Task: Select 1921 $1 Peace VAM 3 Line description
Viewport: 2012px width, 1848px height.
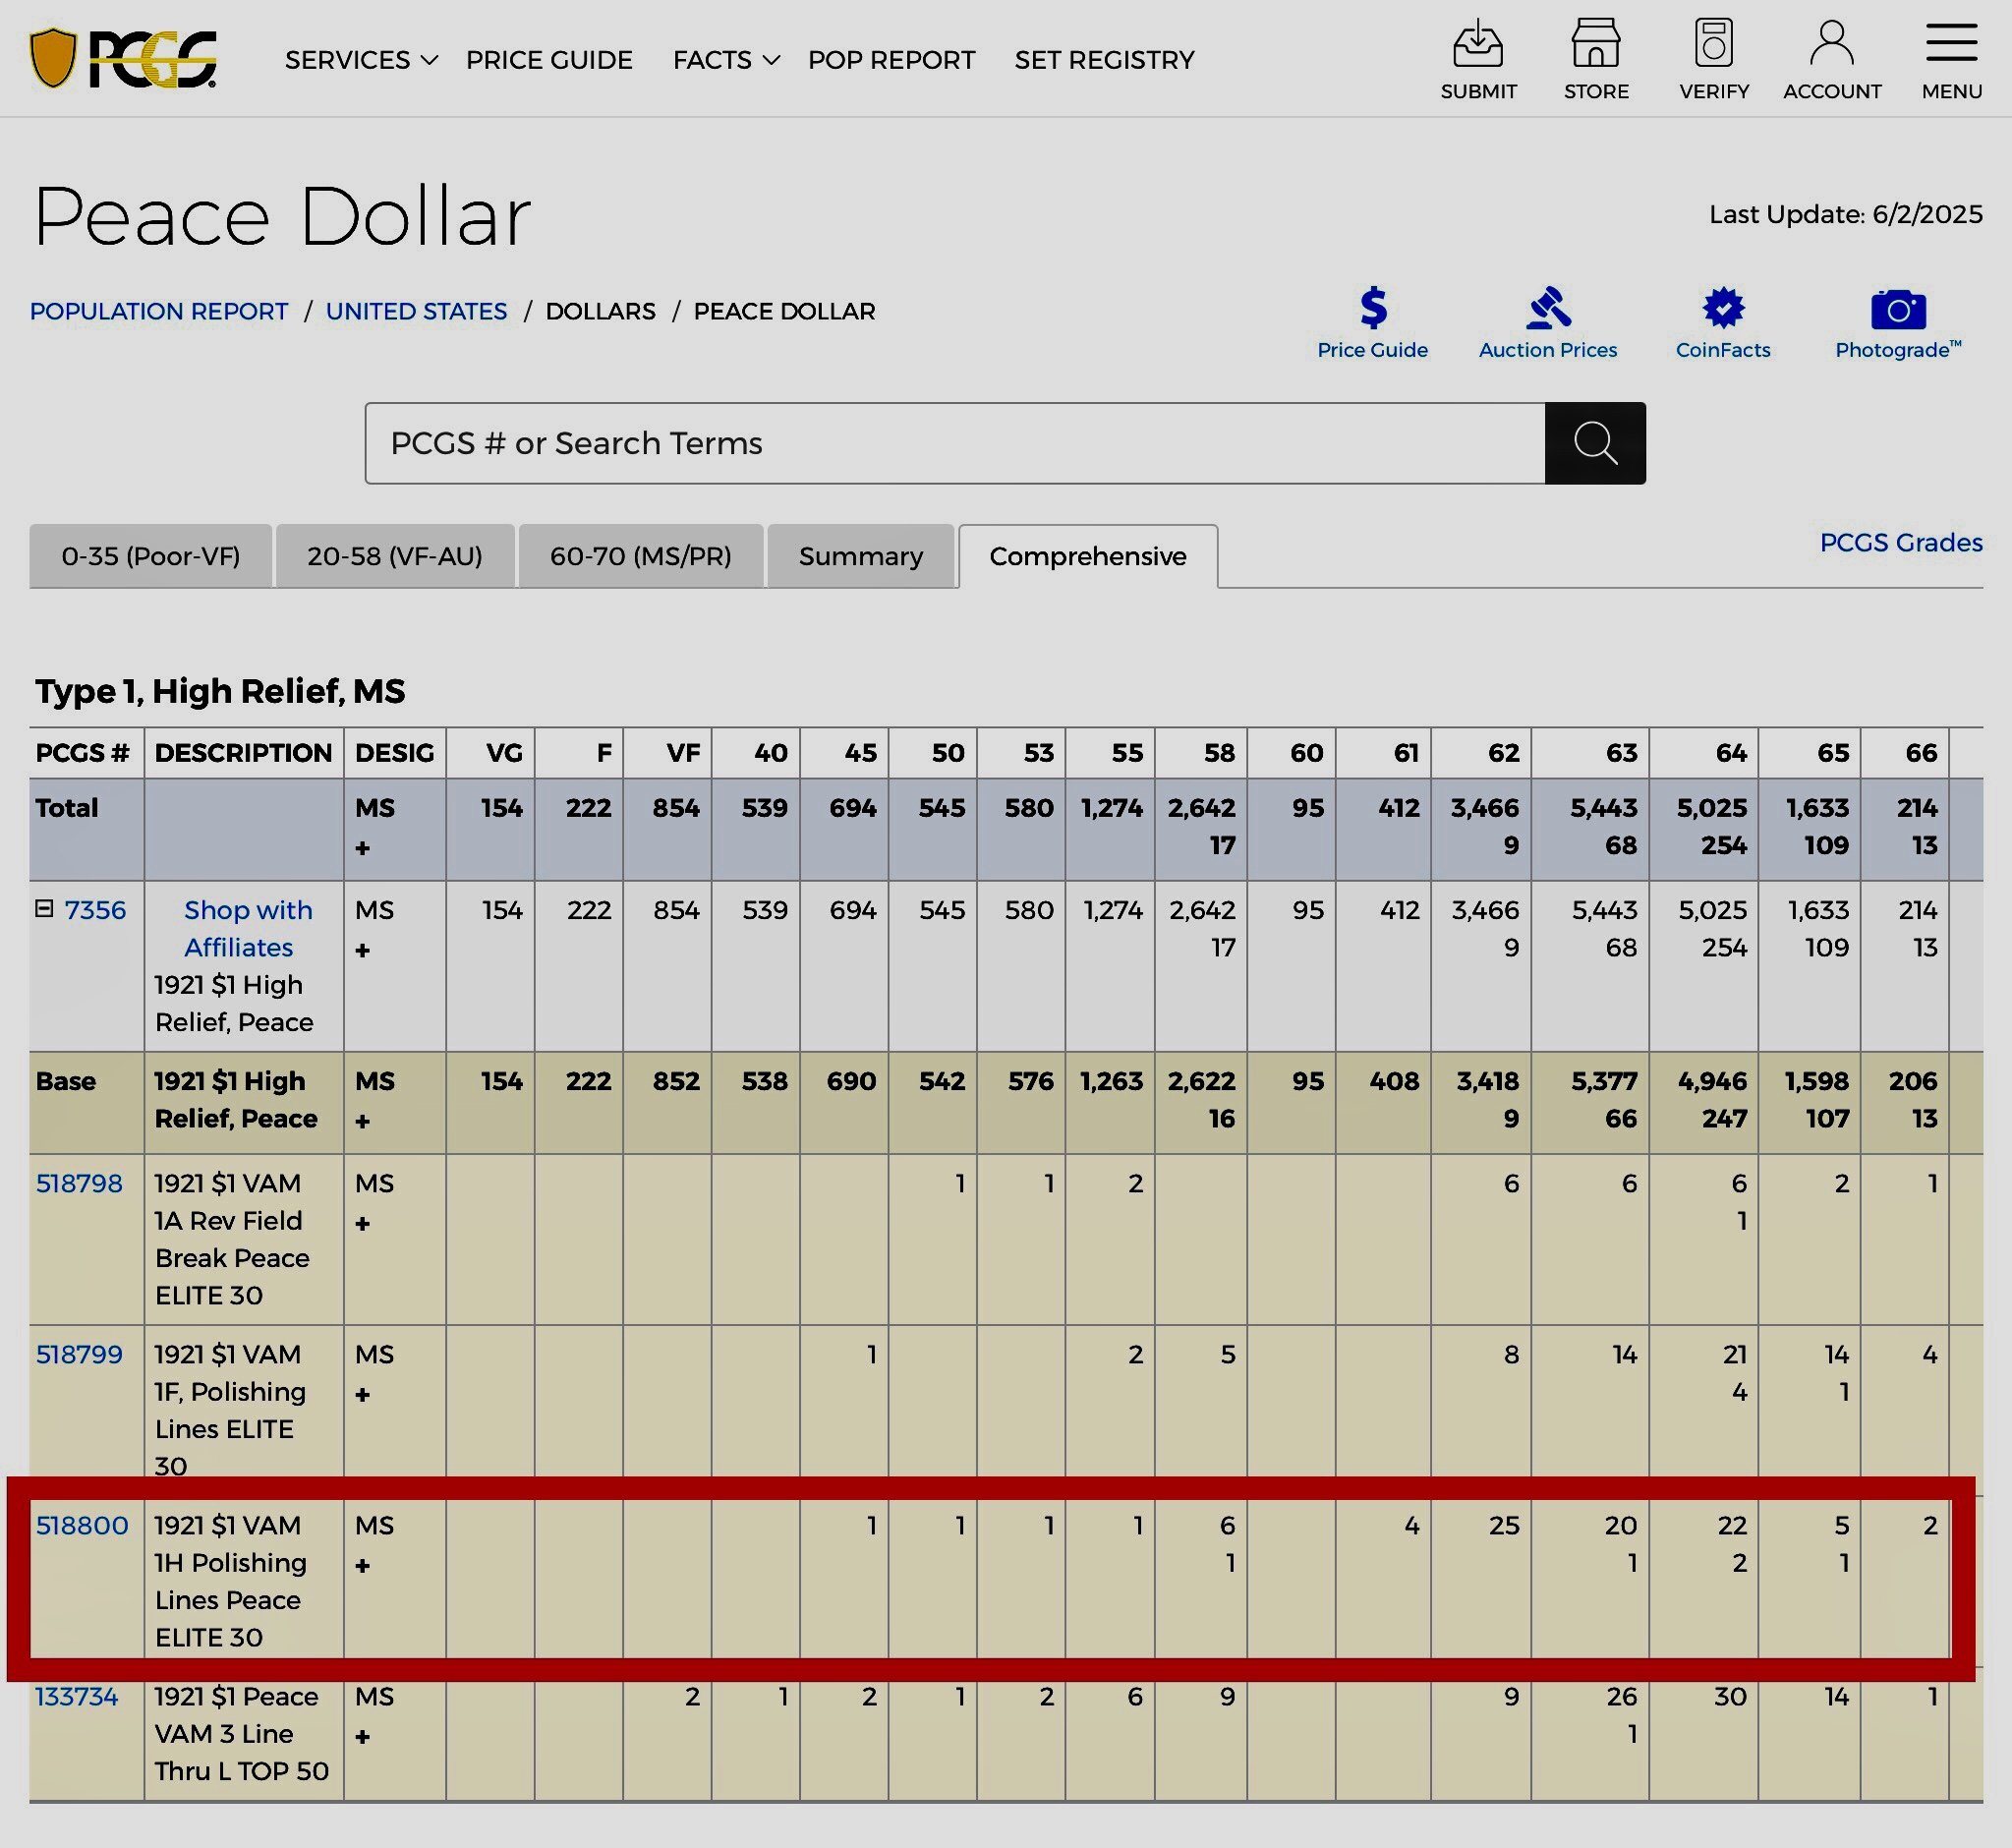Action: coord(241,1734)
